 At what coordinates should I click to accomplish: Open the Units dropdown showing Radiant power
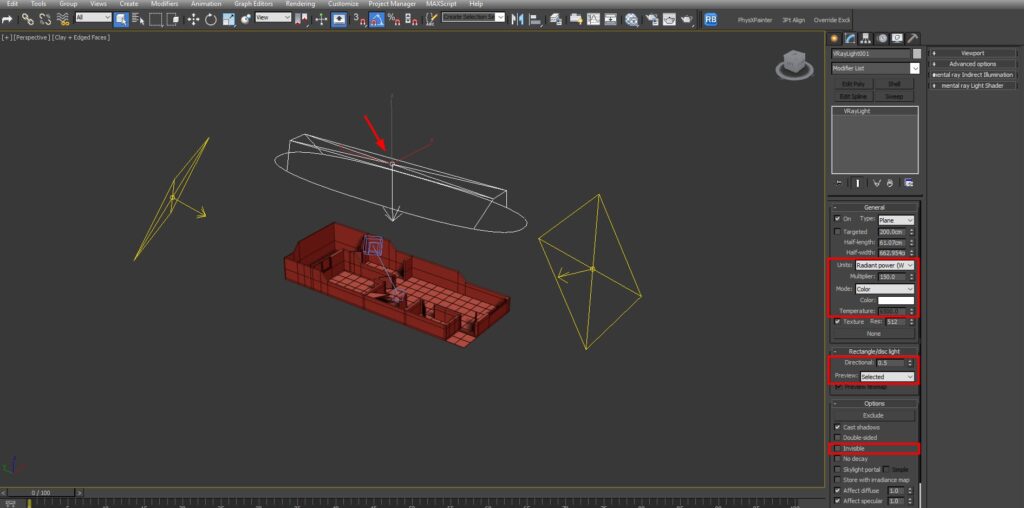click(885, 265)
